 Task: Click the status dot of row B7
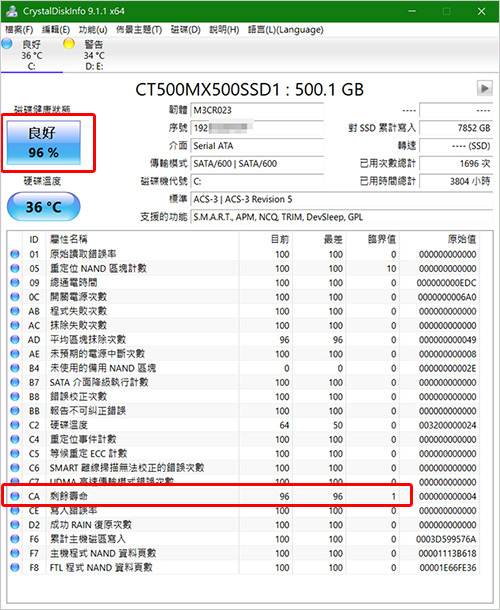(15, 382)
